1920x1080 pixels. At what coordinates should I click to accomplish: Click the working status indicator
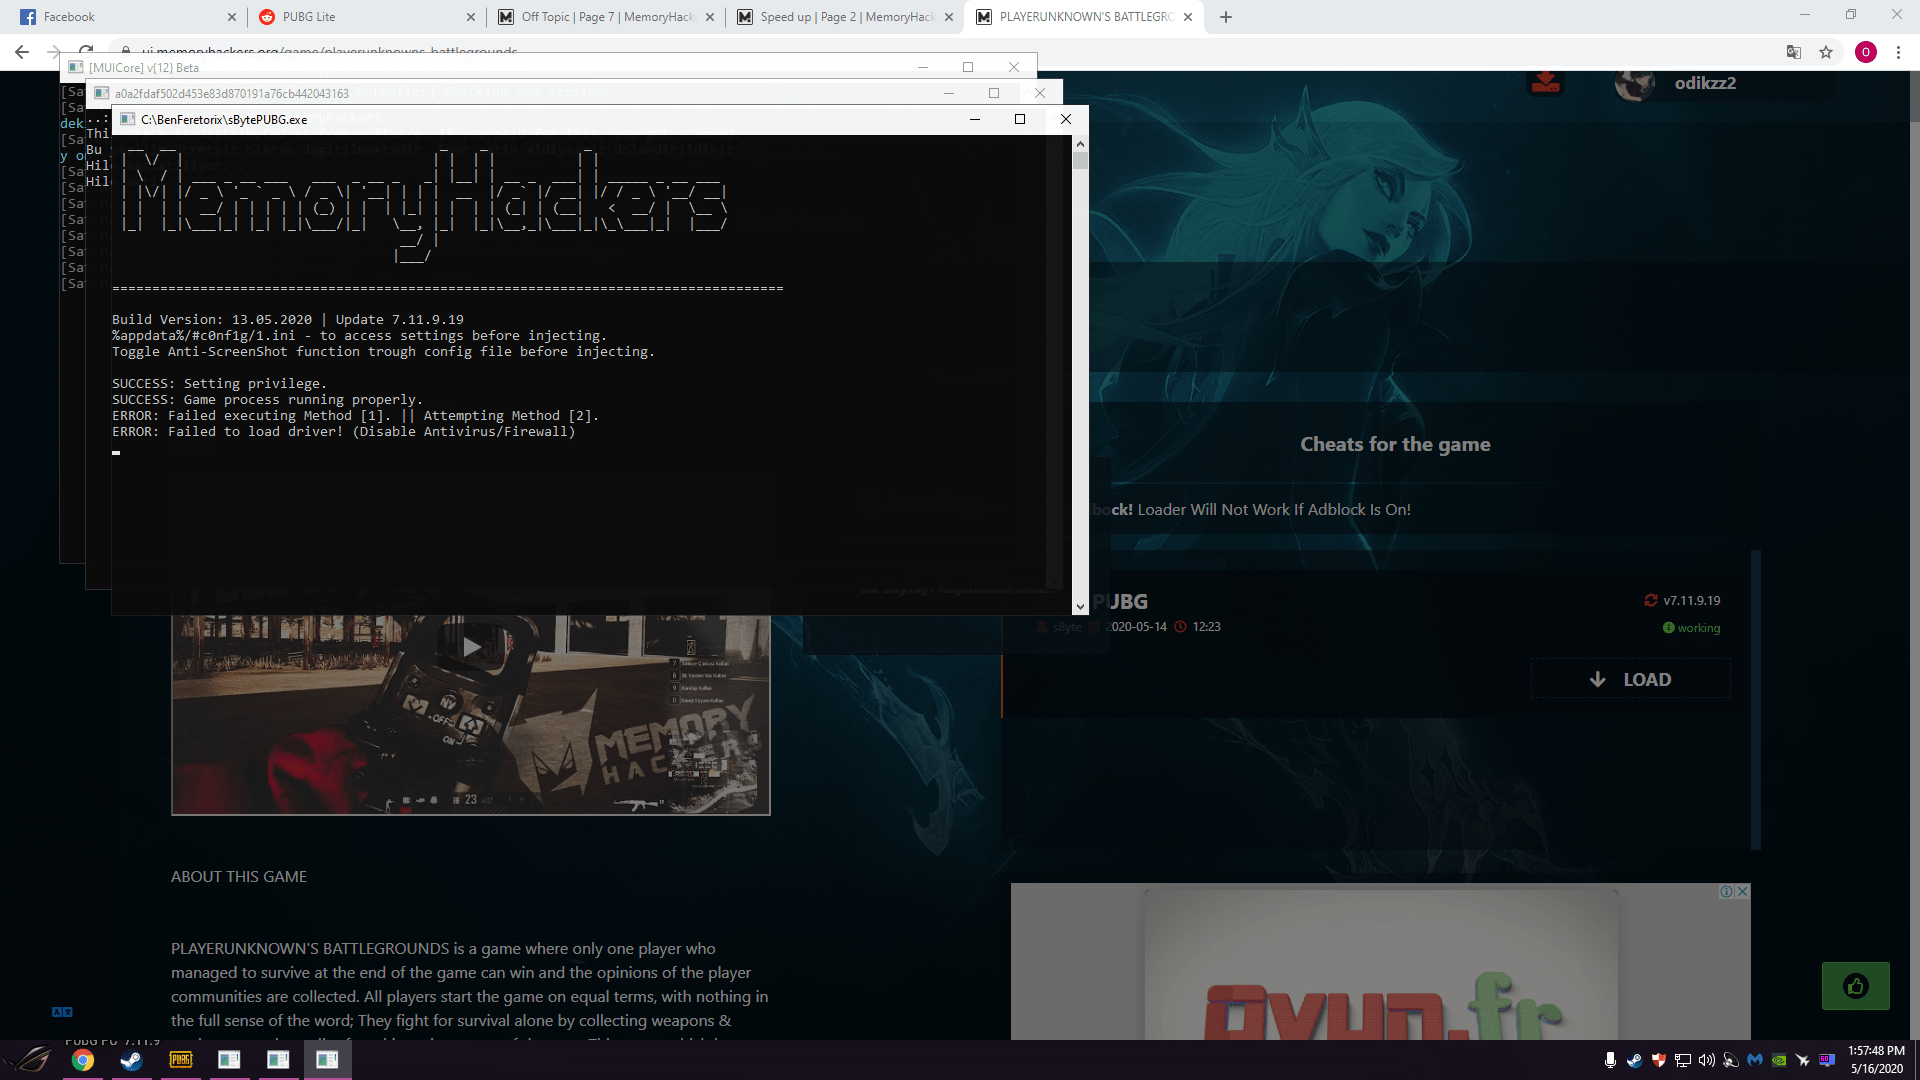[1691, 628]
